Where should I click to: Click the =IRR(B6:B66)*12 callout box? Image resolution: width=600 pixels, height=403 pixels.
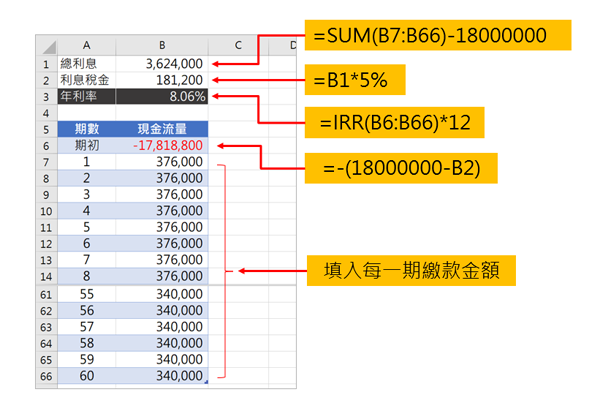pos(403,122)
